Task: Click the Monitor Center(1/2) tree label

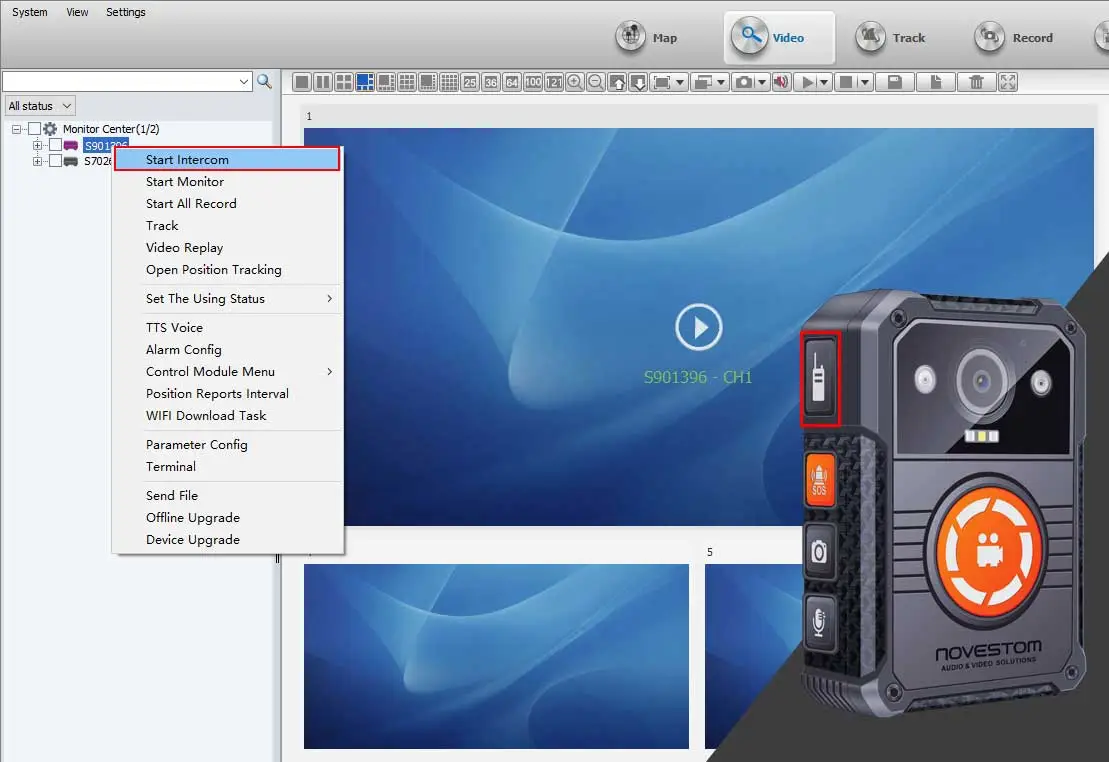Action: pos(111,129)
